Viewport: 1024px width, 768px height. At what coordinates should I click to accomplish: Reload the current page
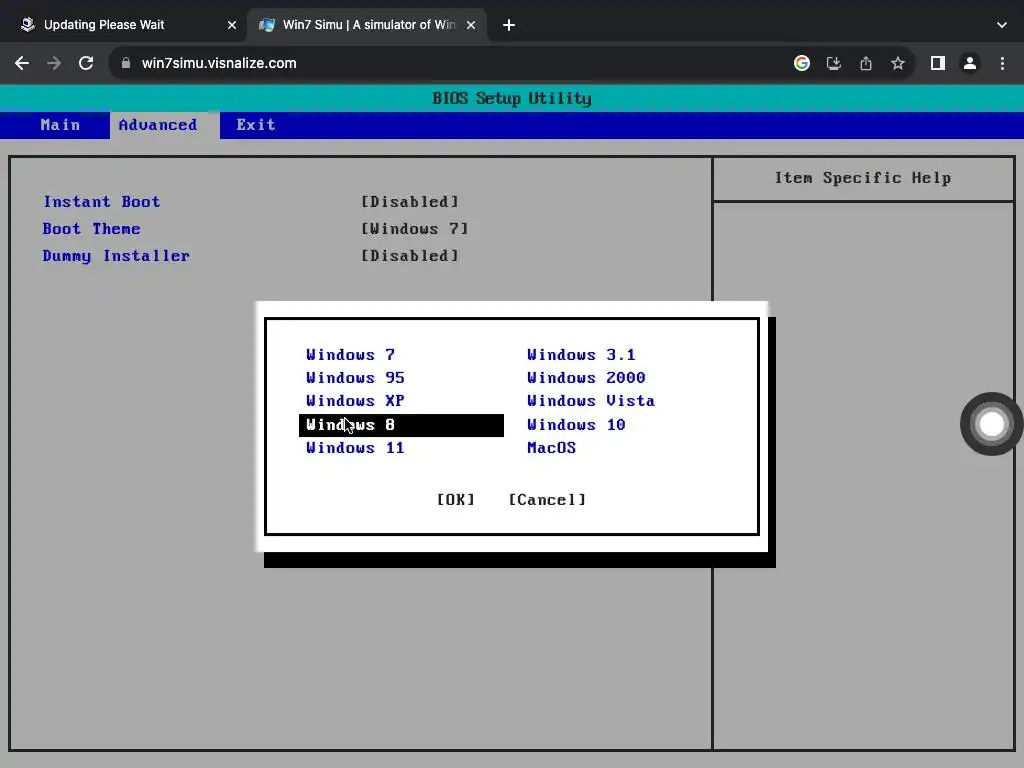(x=86, y=63)
